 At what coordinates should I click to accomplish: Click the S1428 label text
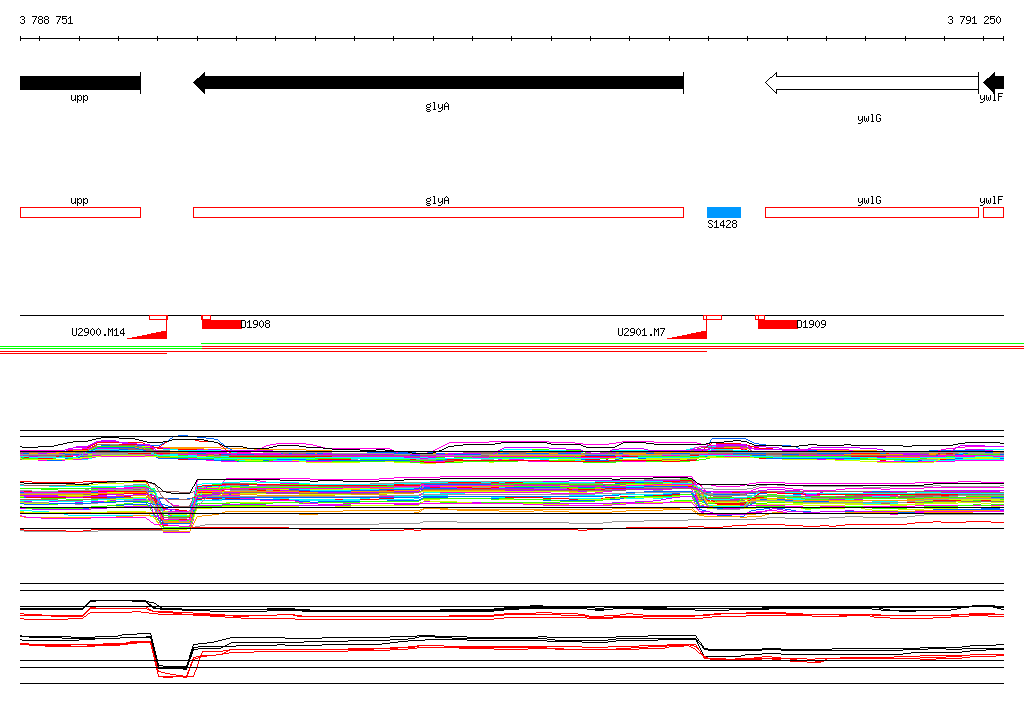722,224
